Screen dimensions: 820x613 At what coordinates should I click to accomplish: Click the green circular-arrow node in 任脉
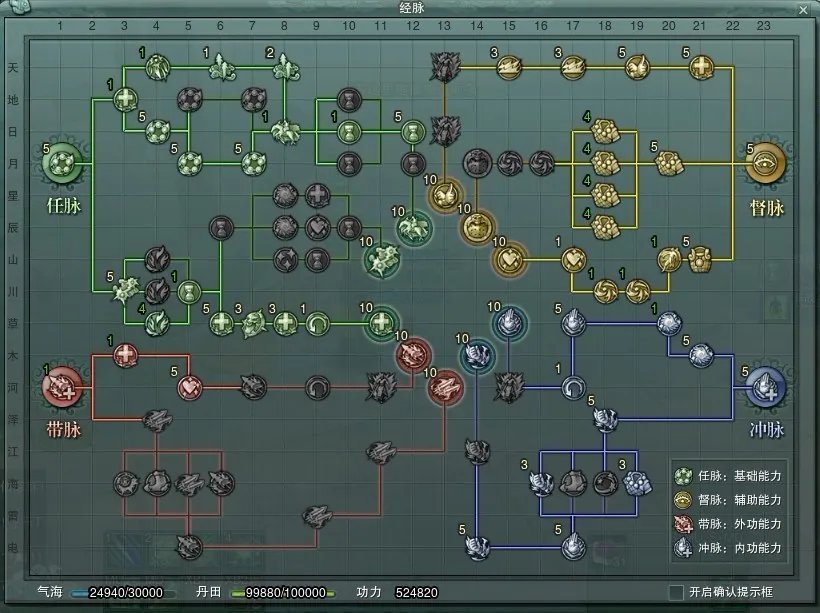tap(316, 323)
